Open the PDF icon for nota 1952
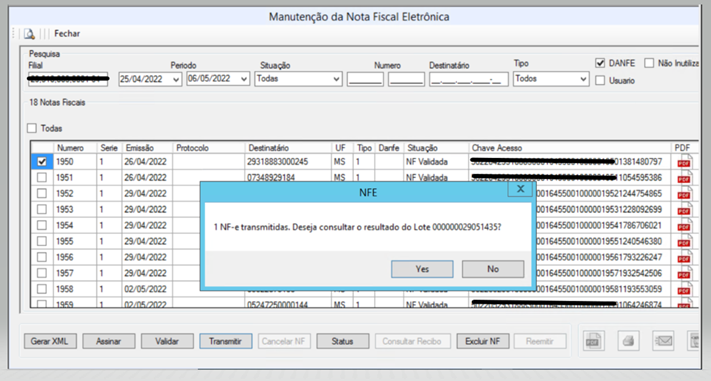Image resolution: width=711 pixels, height=381 pixels. click(x=683, y=194)
